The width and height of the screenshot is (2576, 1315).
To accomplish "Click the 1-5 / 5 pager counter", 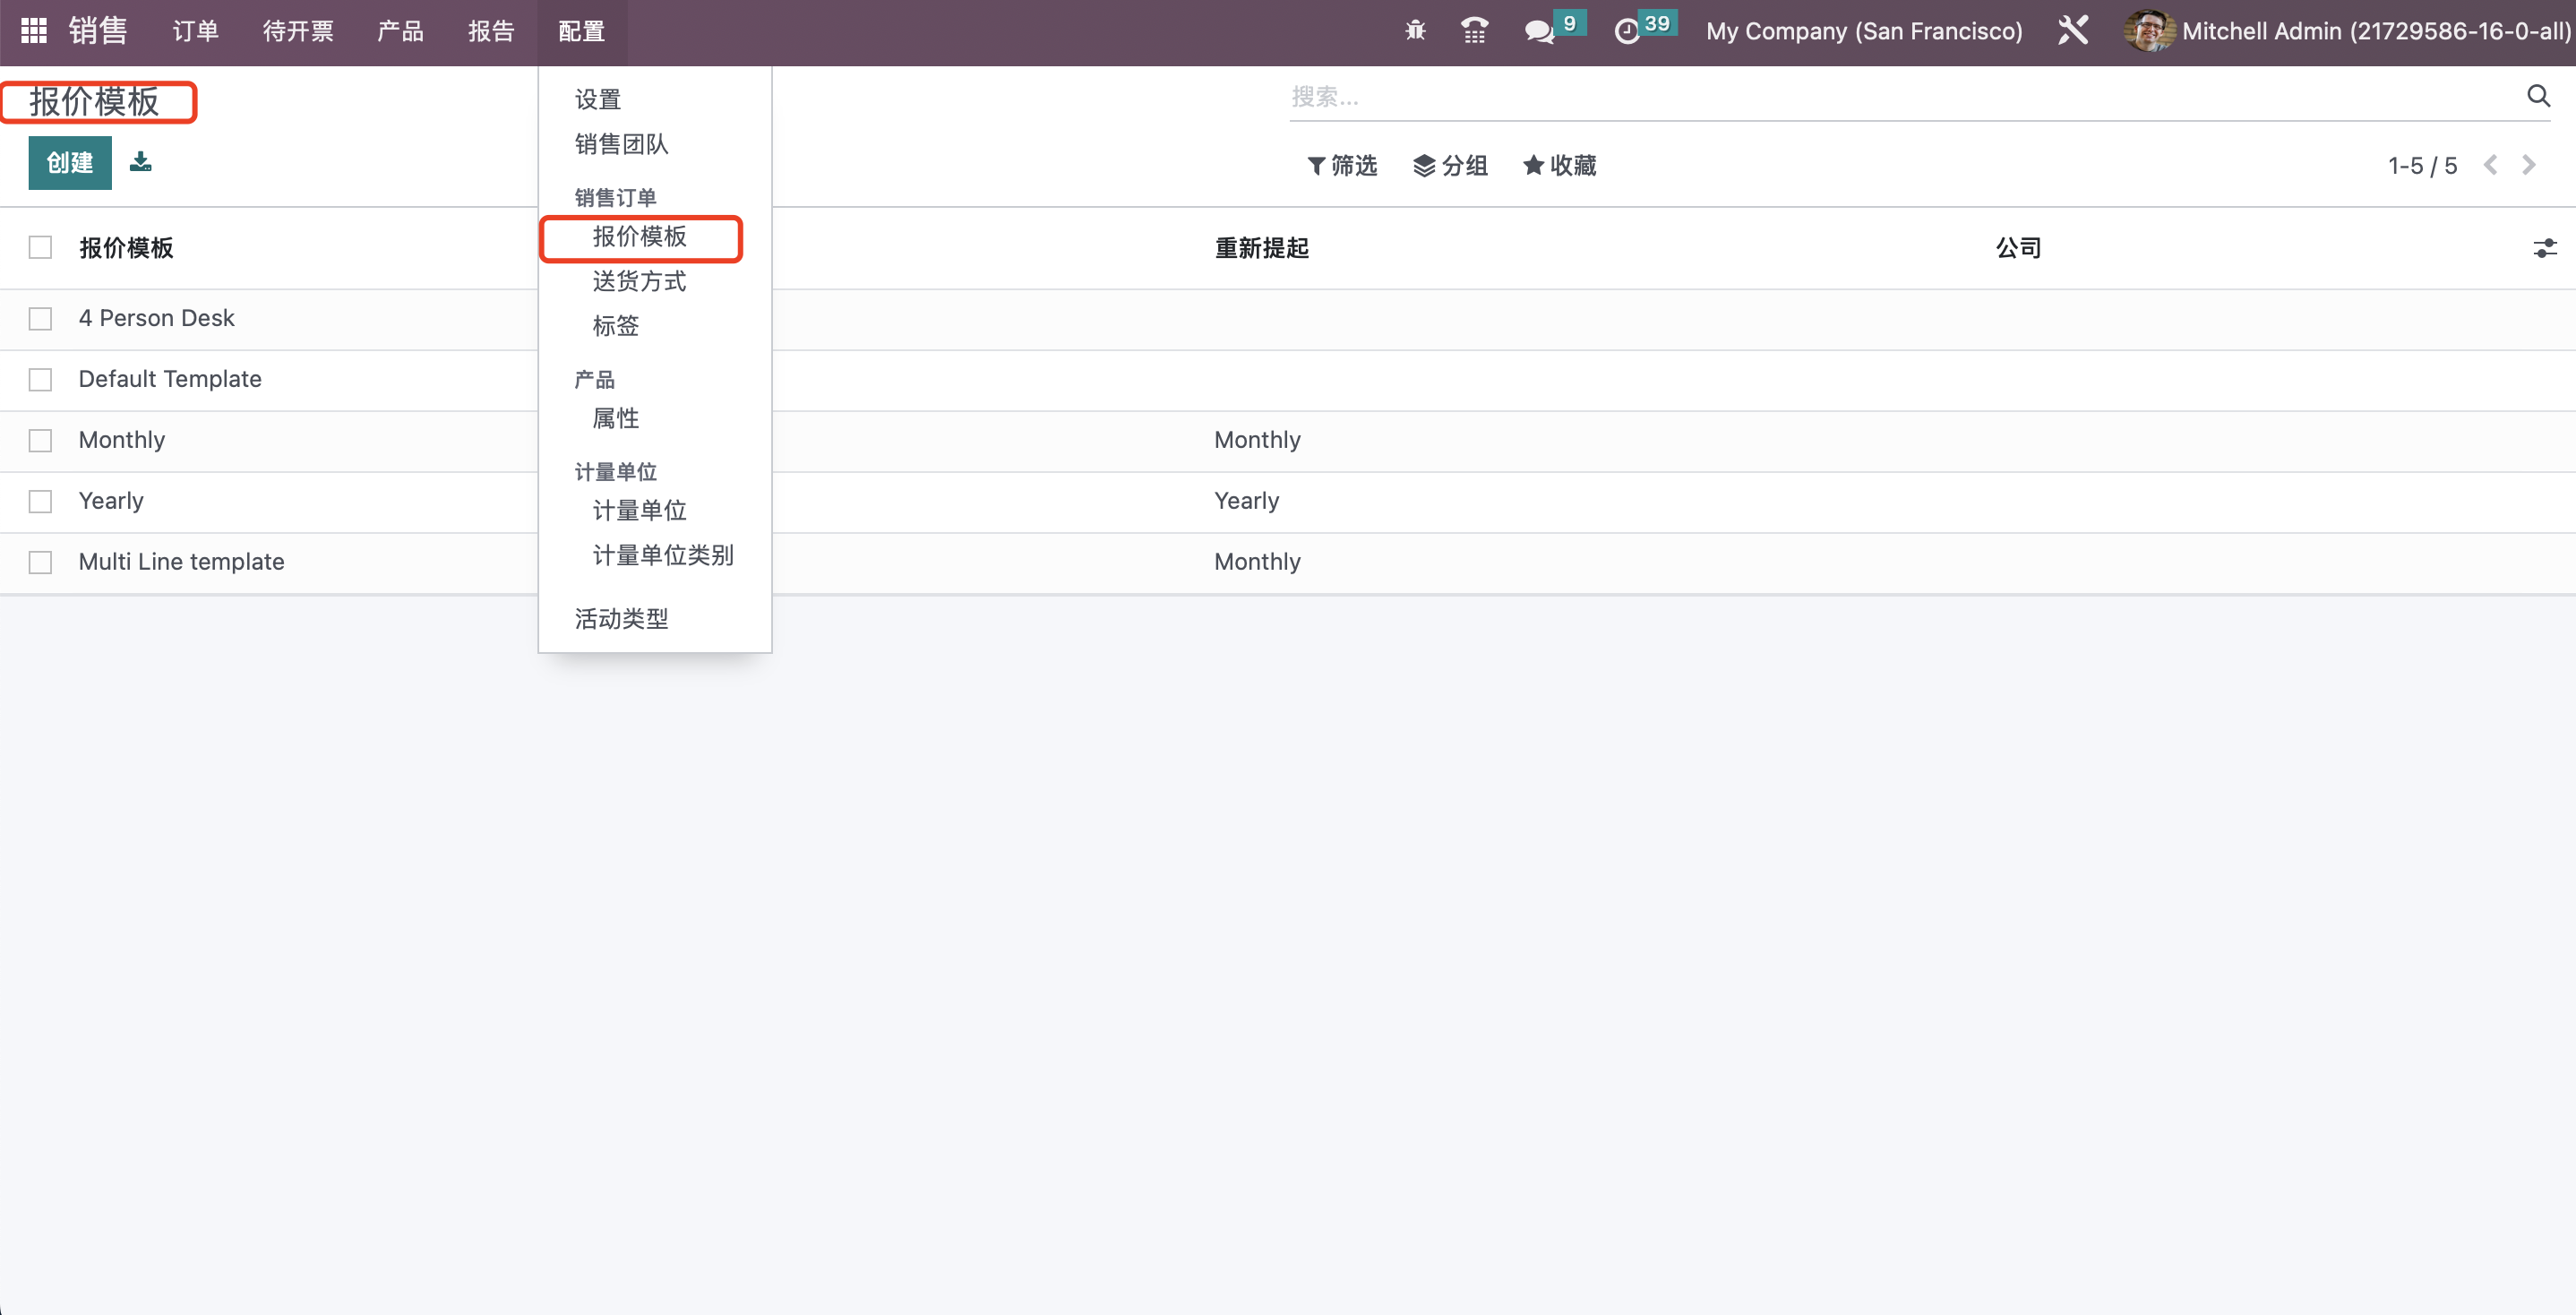I will [x=2422, y=166].
